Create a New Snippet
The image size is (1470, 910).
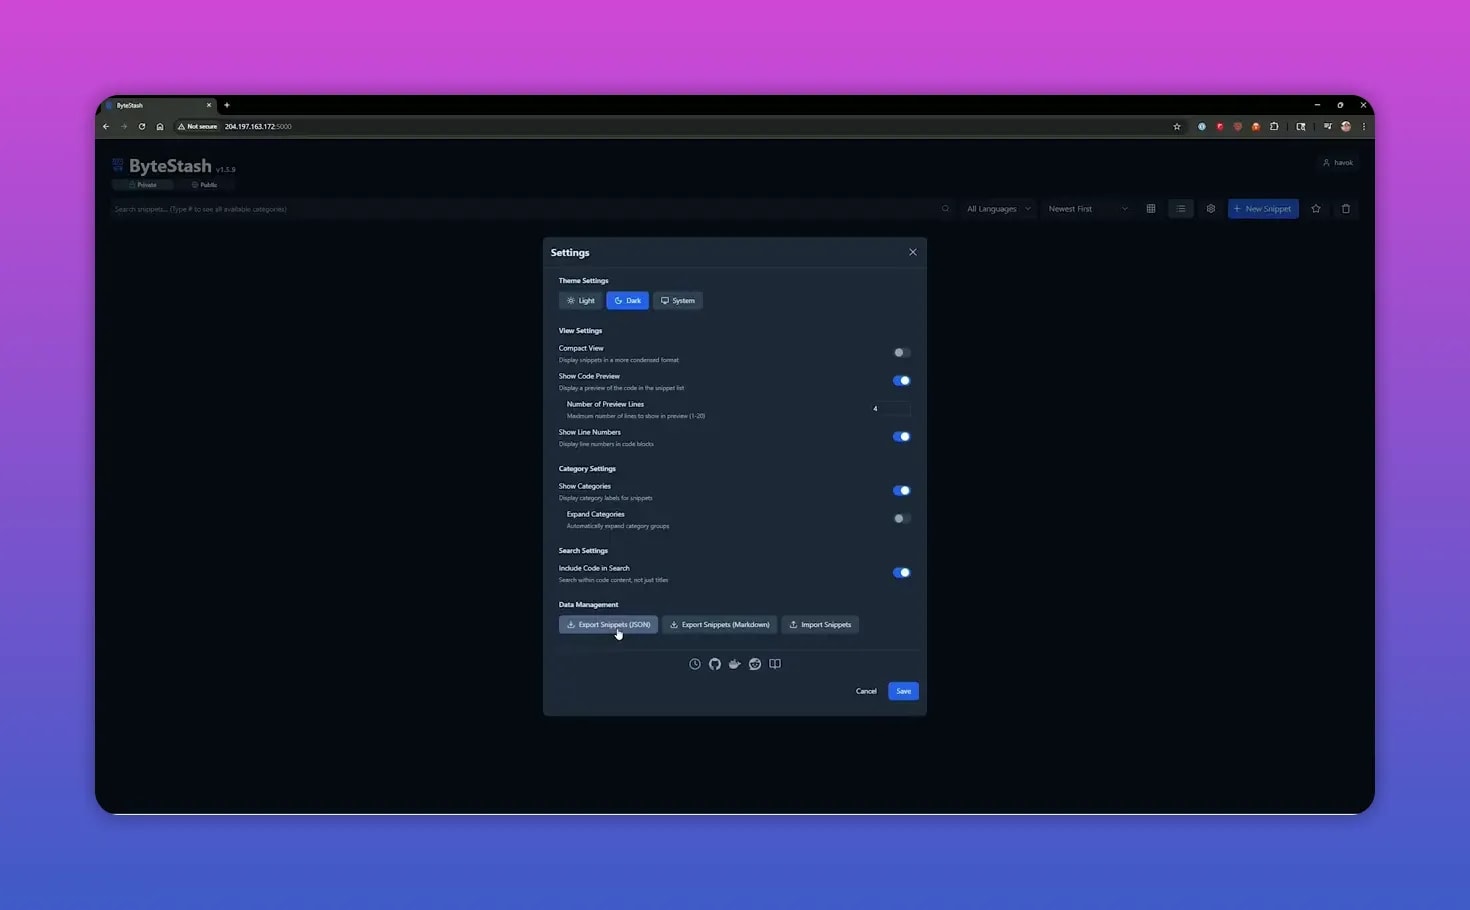point(1263,209)
